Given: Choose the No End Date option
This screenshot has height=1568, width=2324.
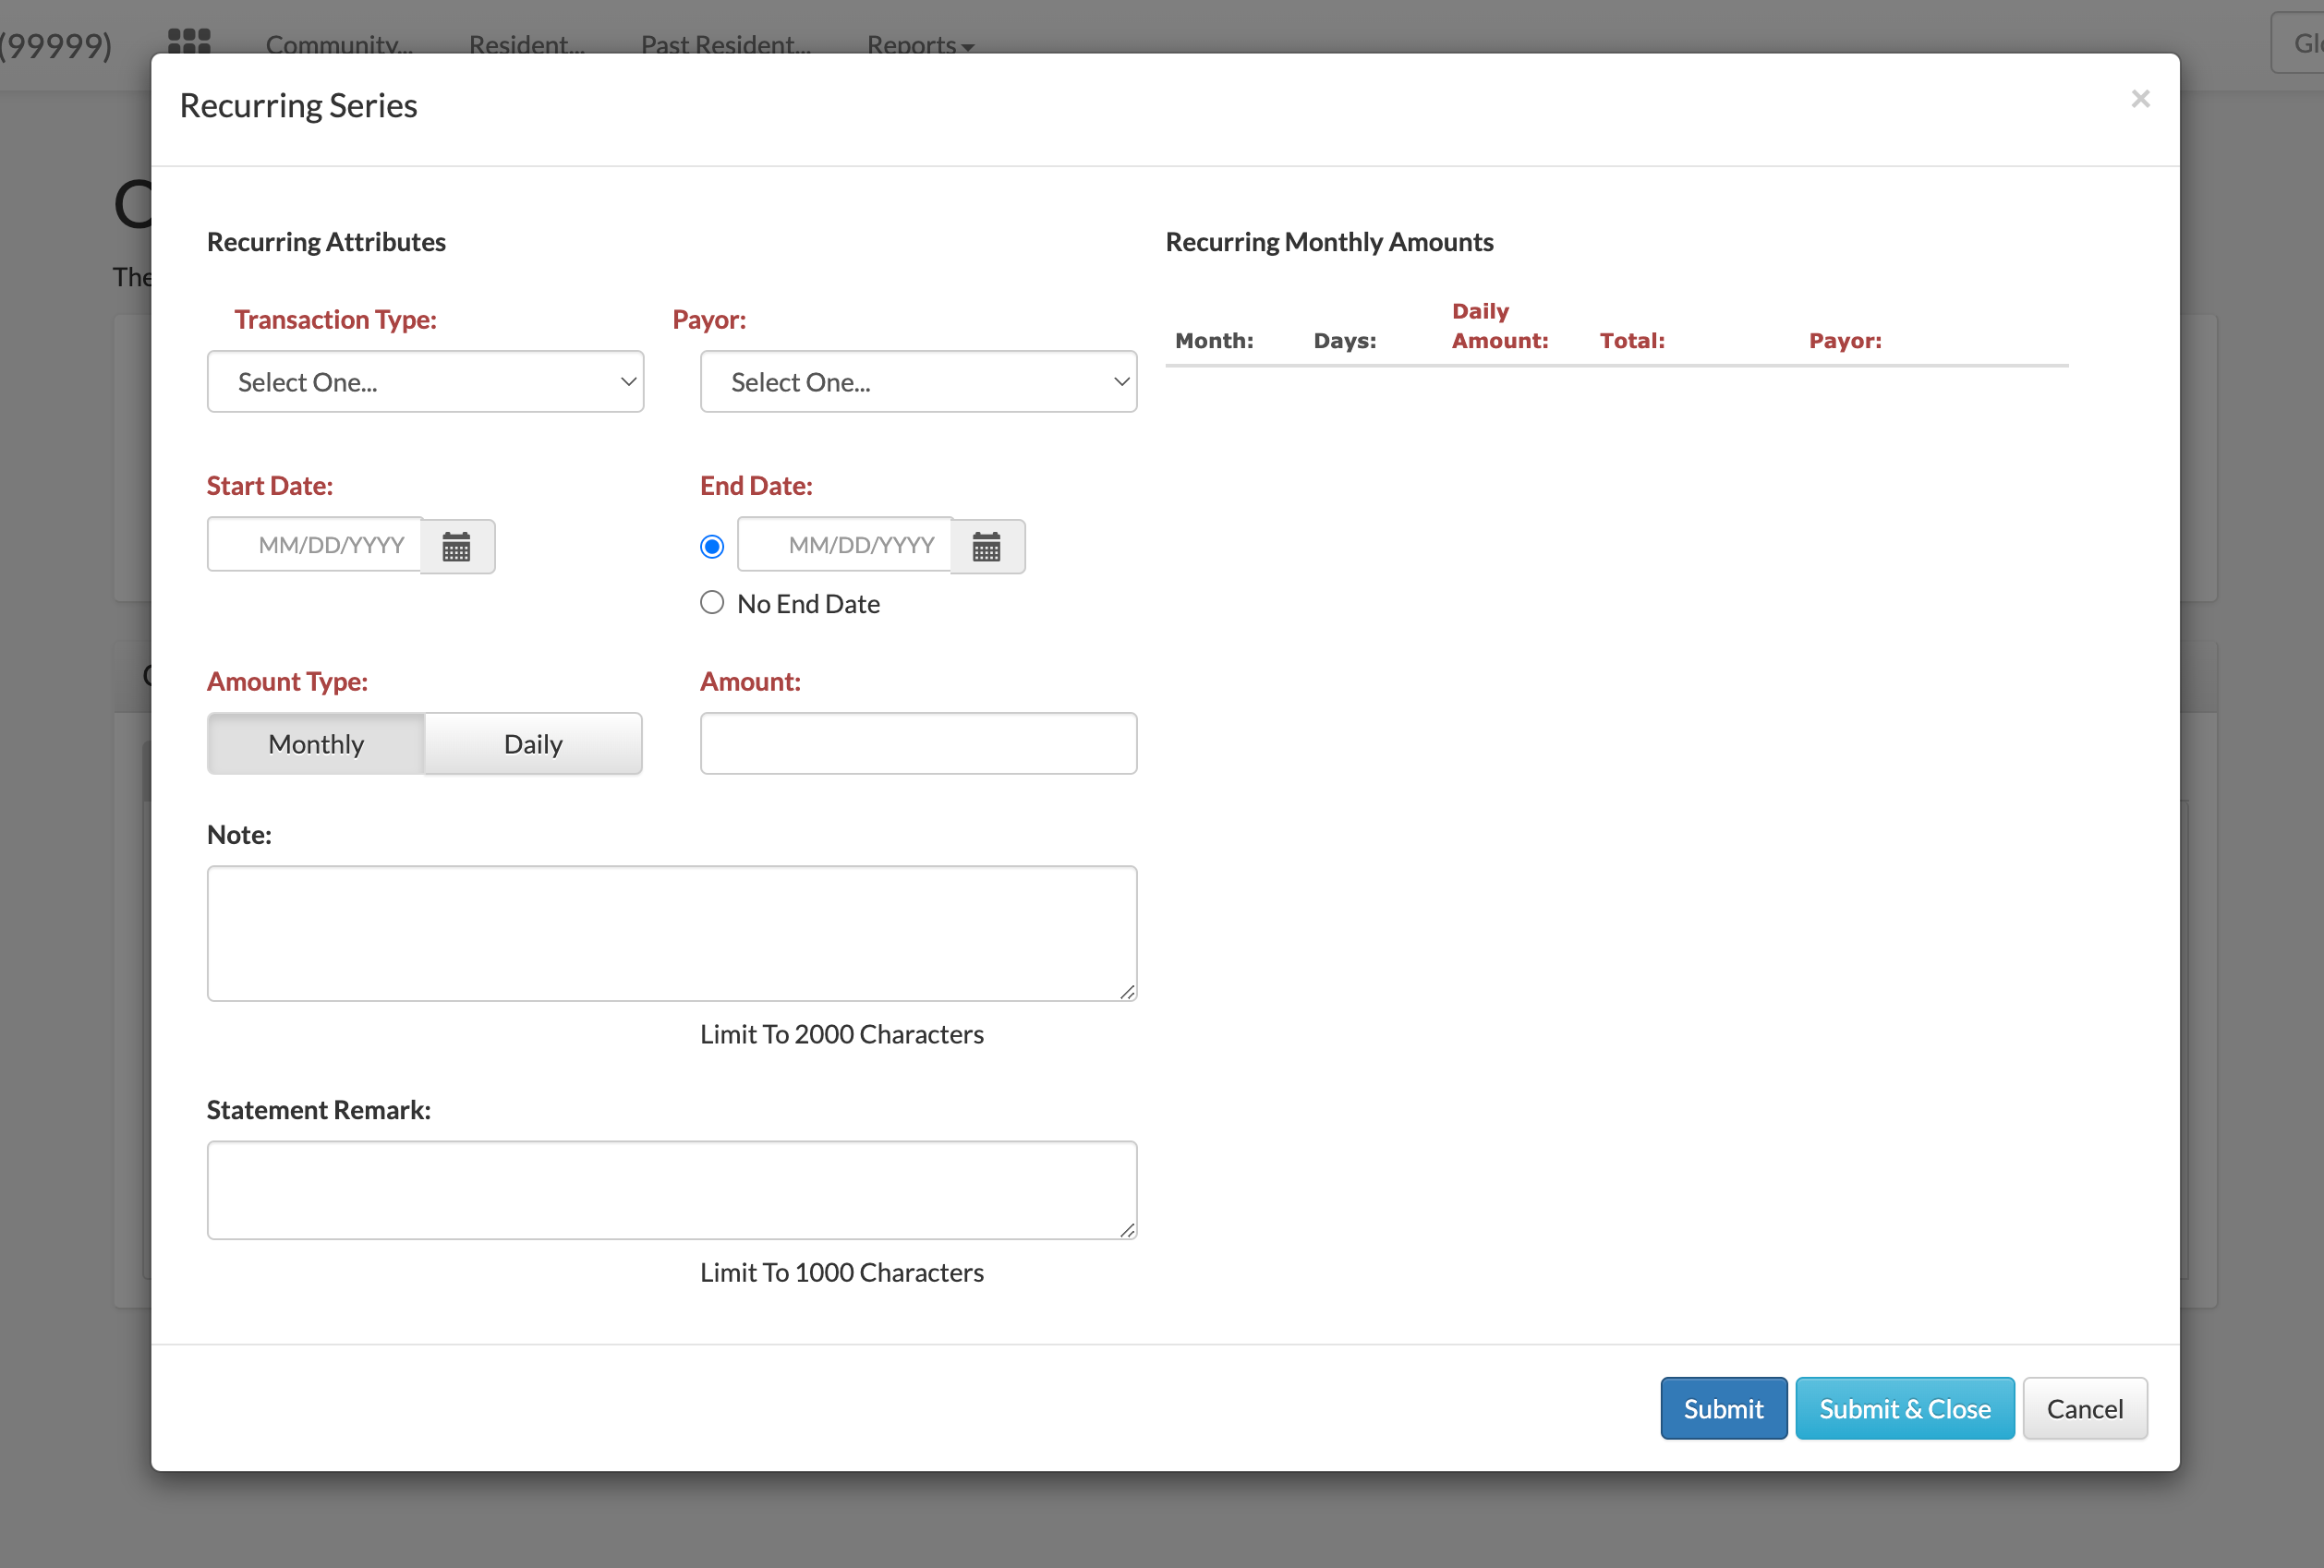Looking at the screenshot, I should click(x=712, y=603).
